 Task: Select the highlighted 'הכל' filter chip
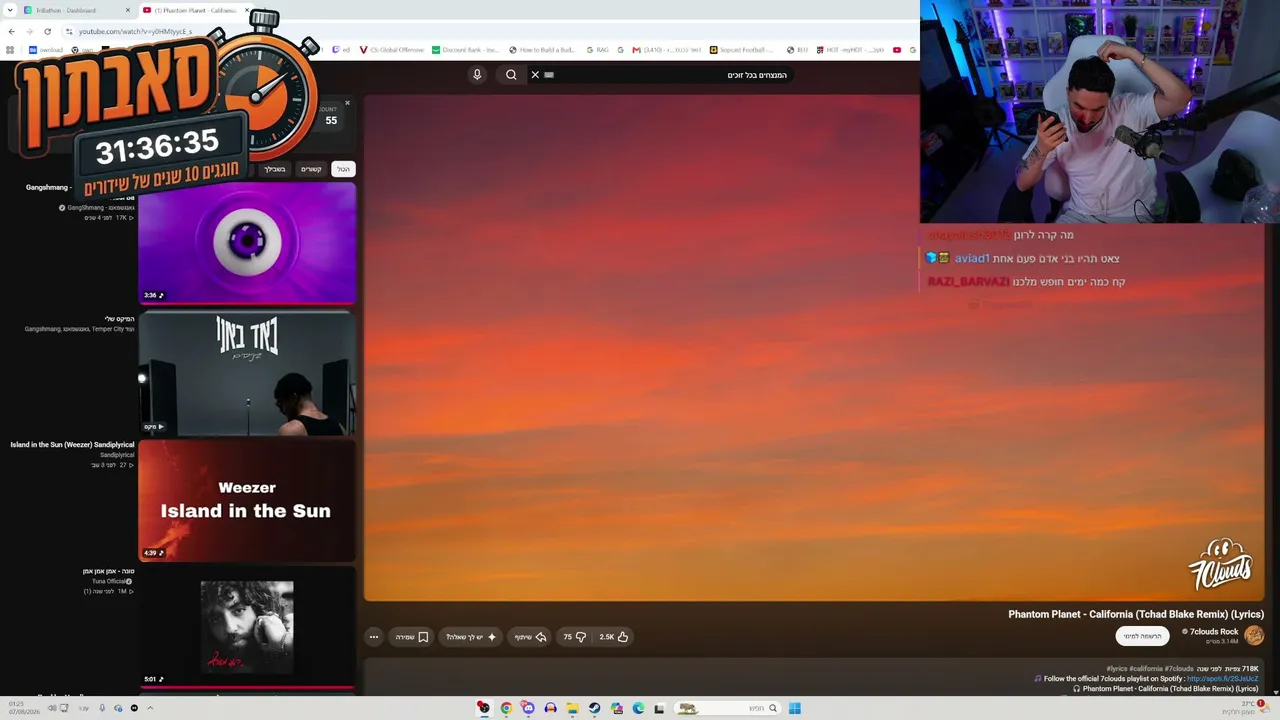(x=343, y=169)
